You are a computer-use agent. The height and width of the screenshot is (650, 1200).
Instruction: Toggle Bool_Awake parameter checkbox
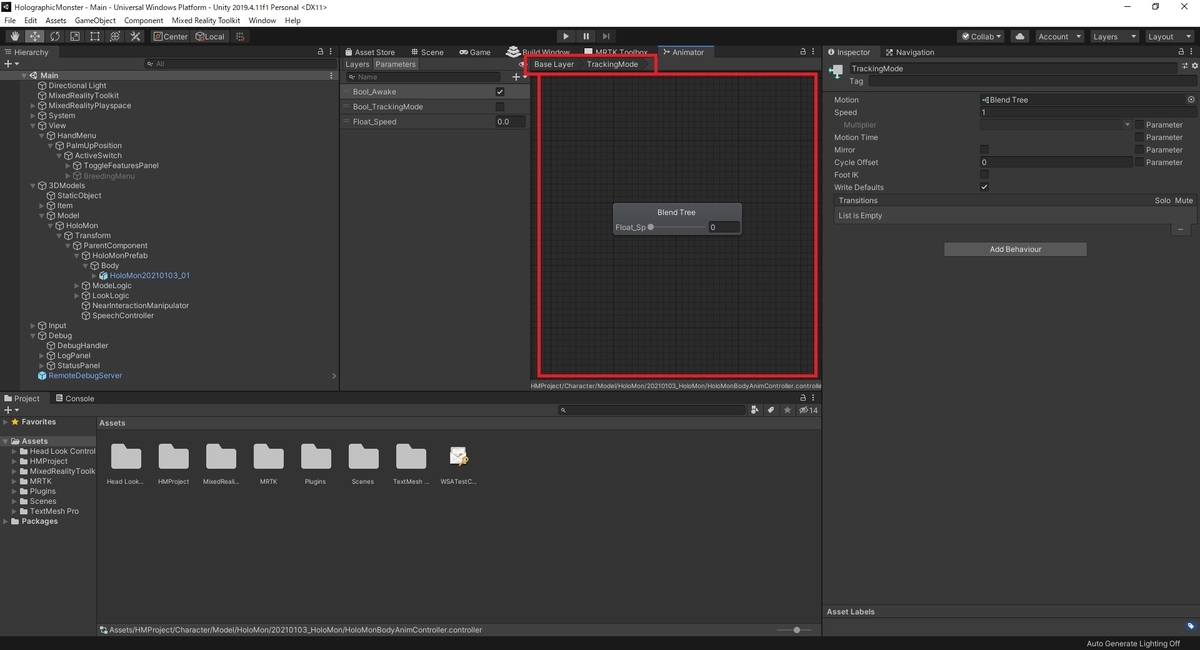tap(500, 92)
